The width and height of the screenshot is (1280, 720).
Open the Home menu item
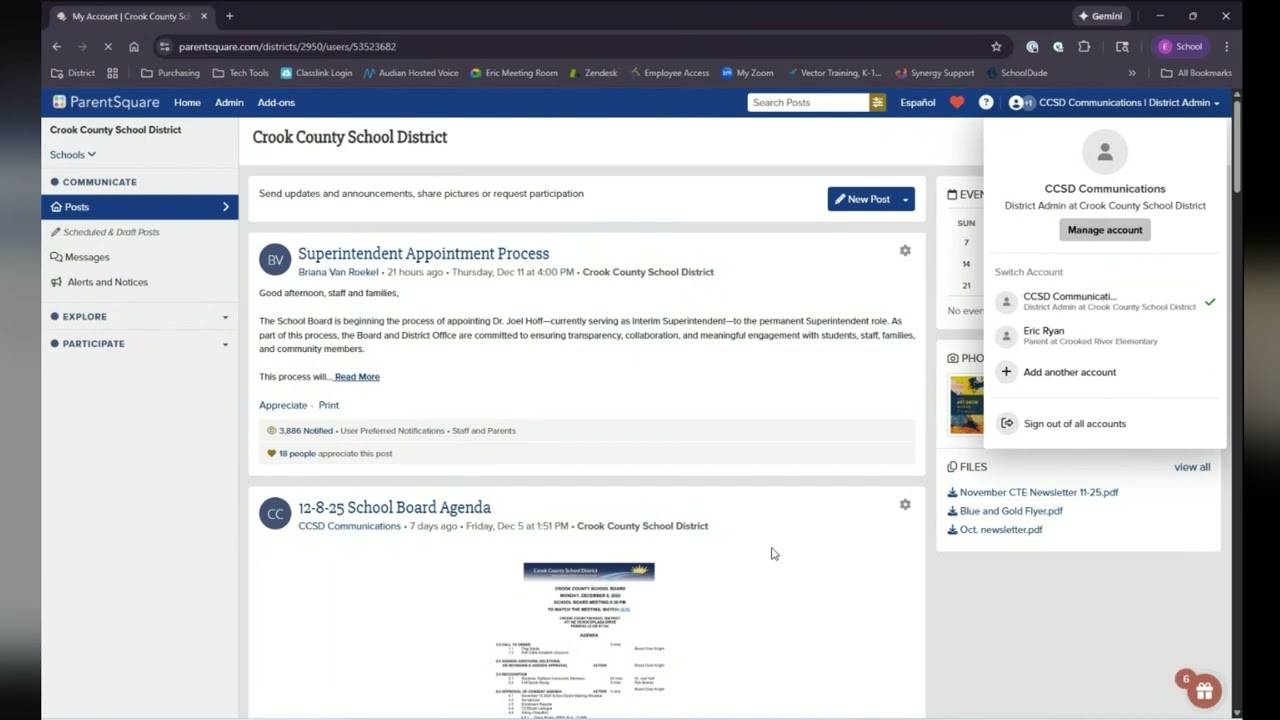coord(187,102)
